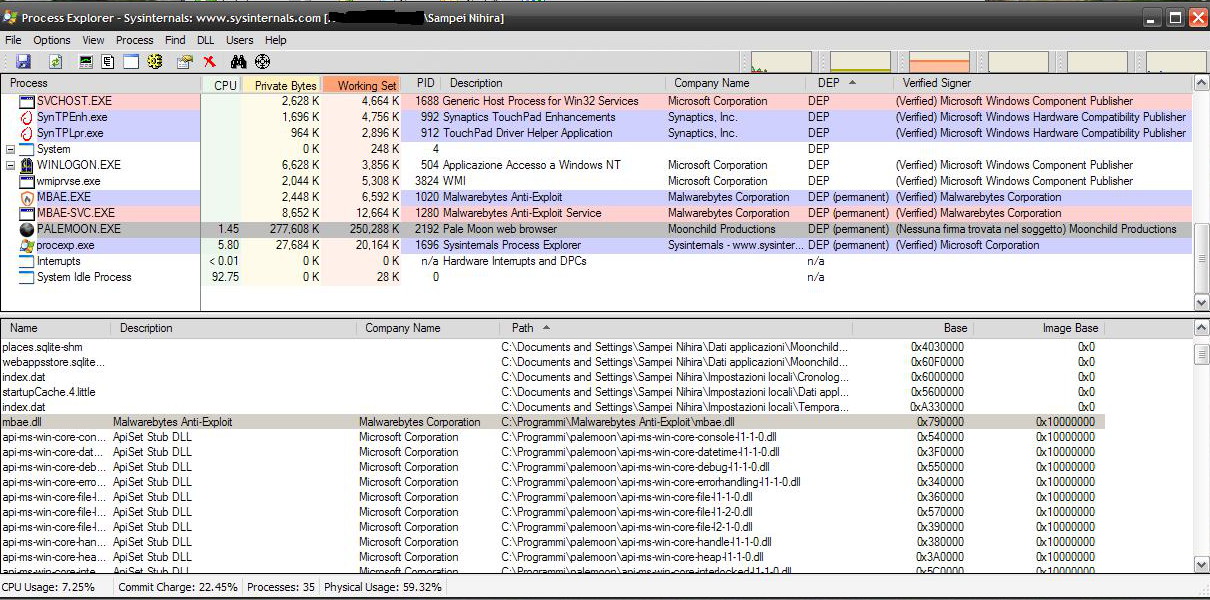The image size is (1210, 600).
Task: Click the binoculars Find Handle icon
Action: (239, 62)
